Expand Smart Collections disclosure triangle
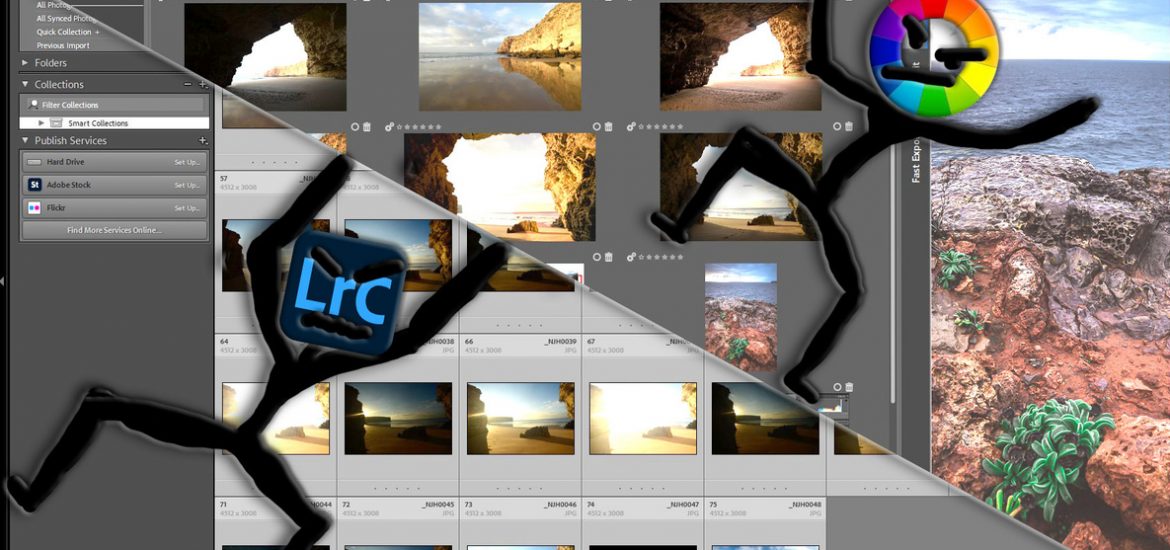The height and width of the screenshot is (550, 1170). tap(42, 123)
